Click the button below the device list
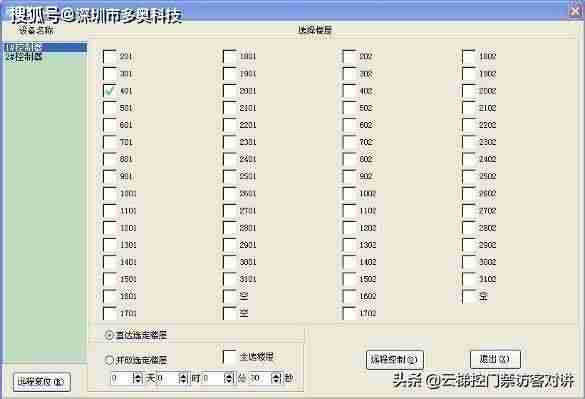This screenshot has width=585, height=399. click(42, 381)
